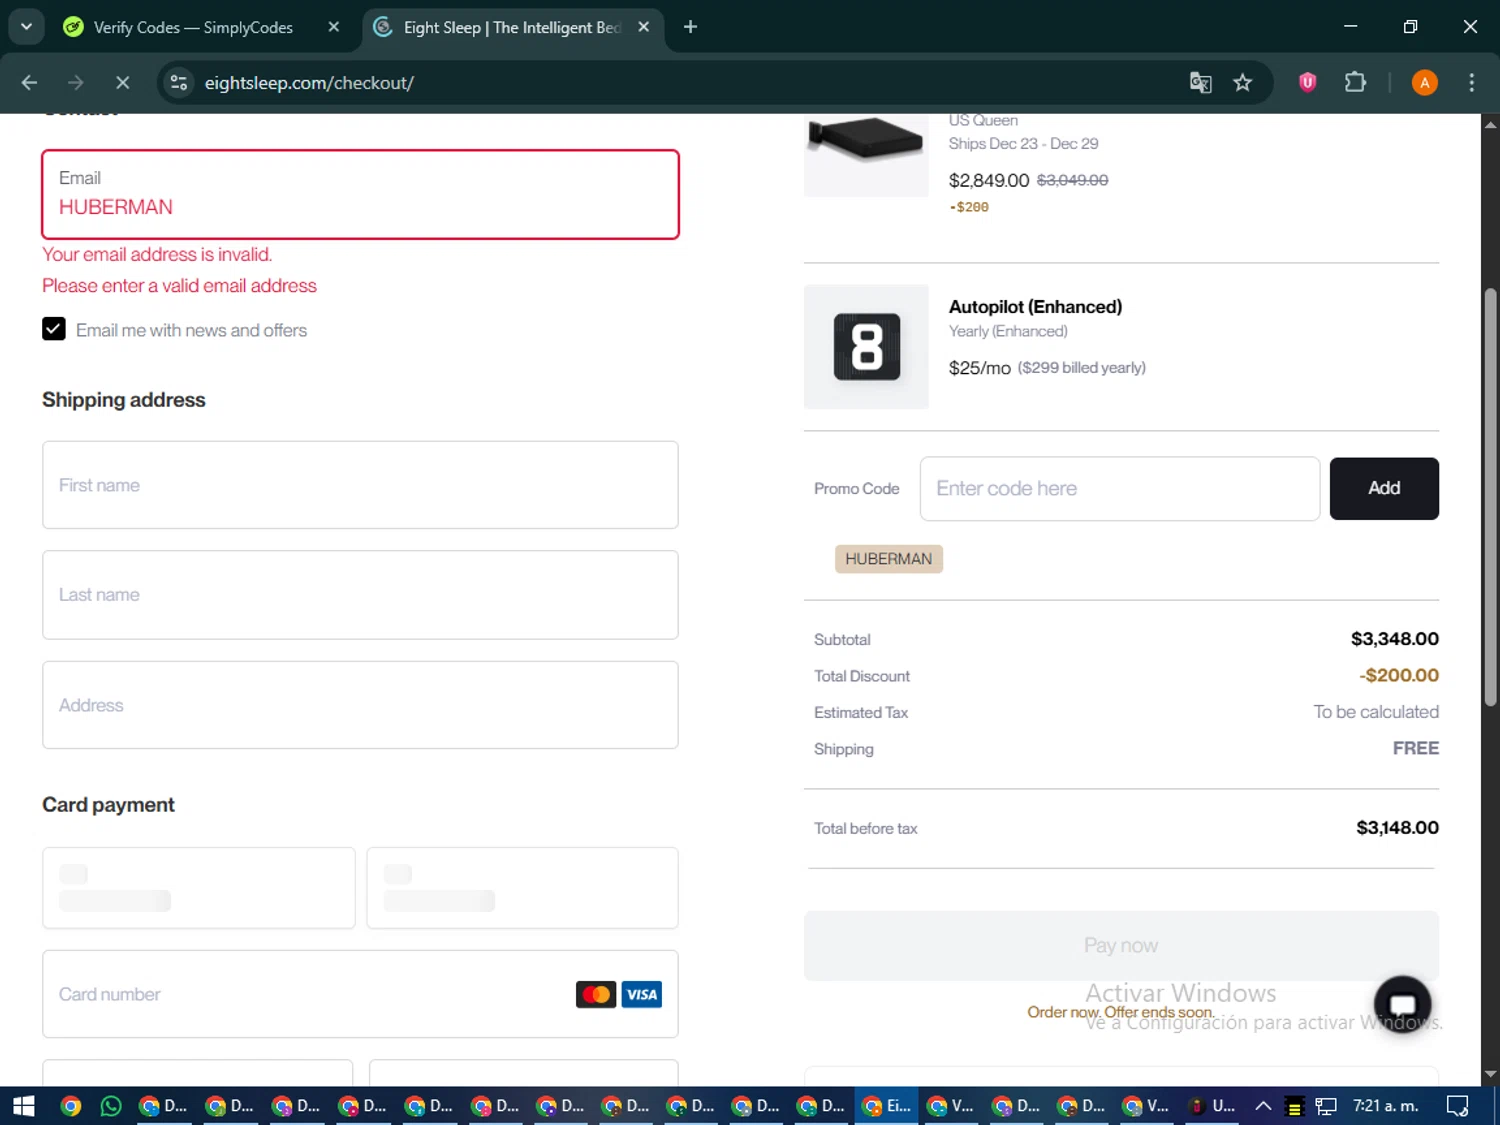Click the Total before tax amount $3,148.00
Screen dimensions: 1500x1125
[x=1397, y=828]
